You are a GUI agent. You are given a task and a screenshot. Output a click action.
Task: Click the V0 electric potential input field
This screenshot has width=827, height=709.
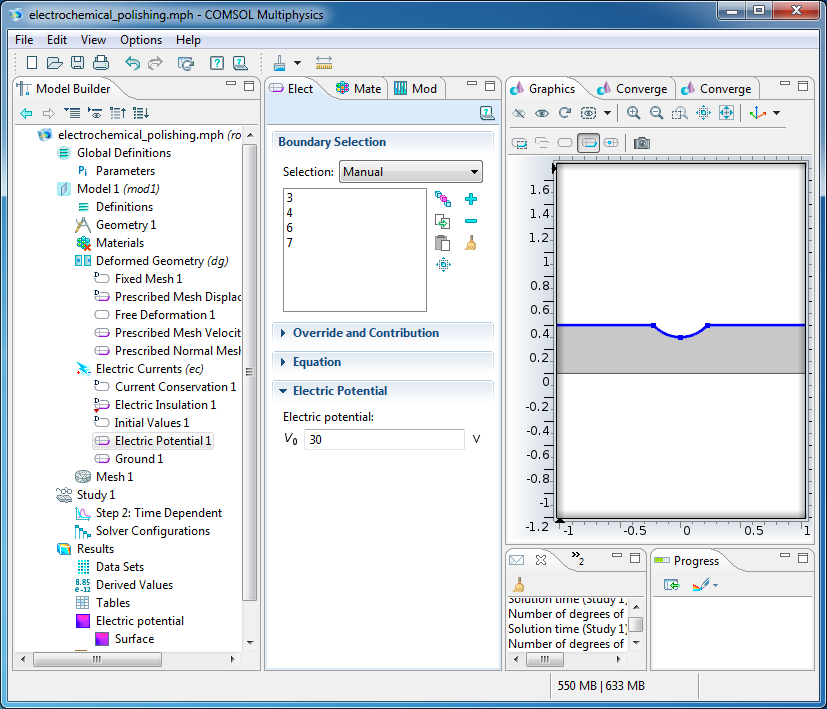coord(384,439)
